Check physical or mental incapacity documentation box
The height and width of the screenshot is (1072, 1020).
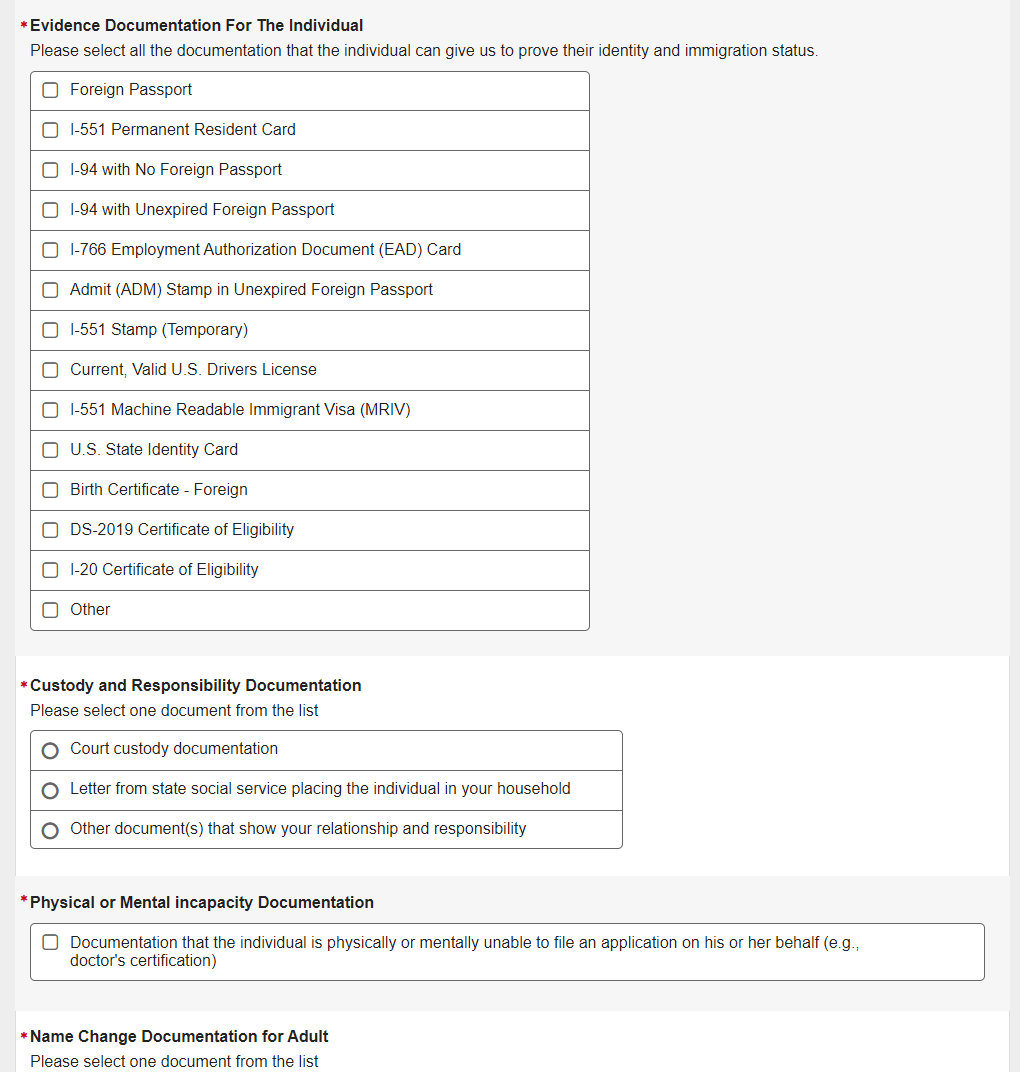coord(50,942)
